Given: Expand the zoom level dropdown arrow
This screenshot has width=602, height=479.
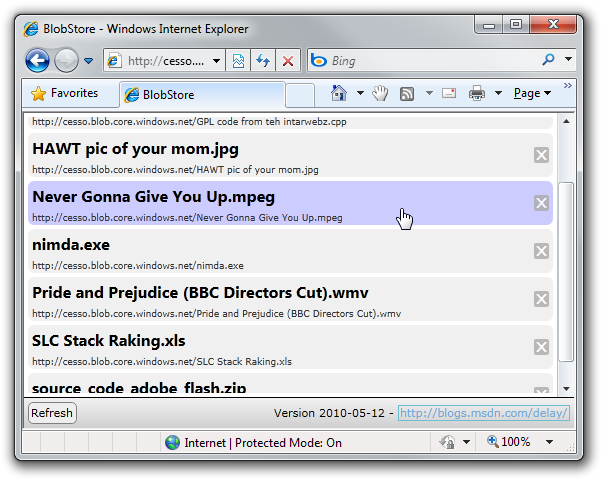Looking at the screenshot, I should click(550, 442).
